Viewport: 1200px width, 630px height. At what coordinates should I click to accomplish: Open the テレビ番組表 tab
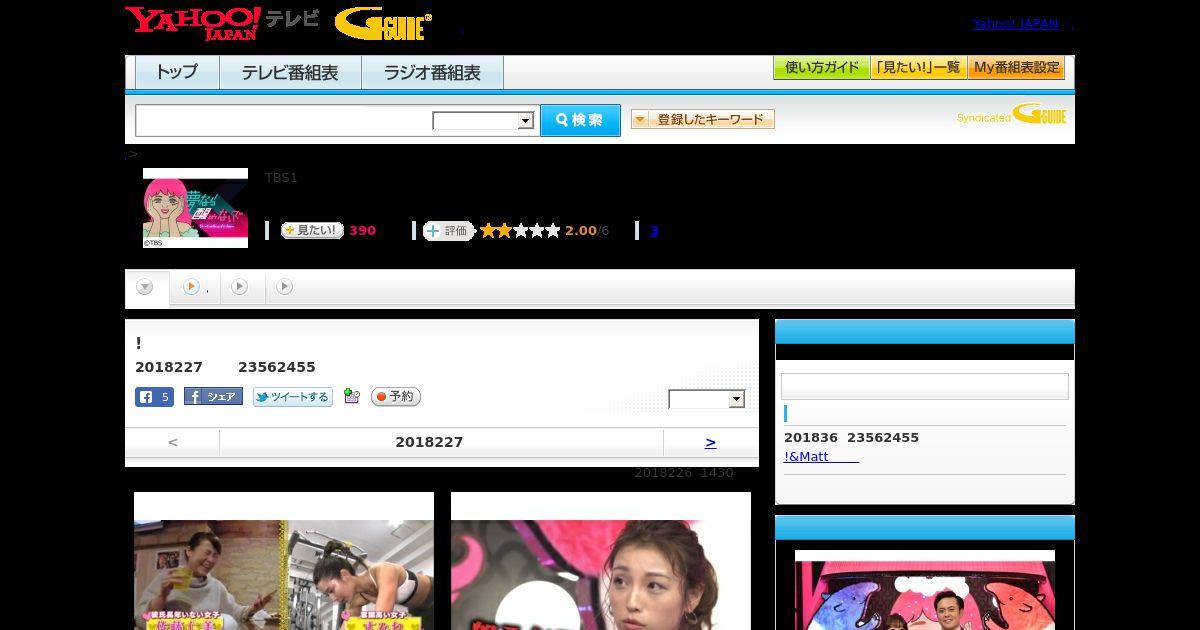[290, 73]
